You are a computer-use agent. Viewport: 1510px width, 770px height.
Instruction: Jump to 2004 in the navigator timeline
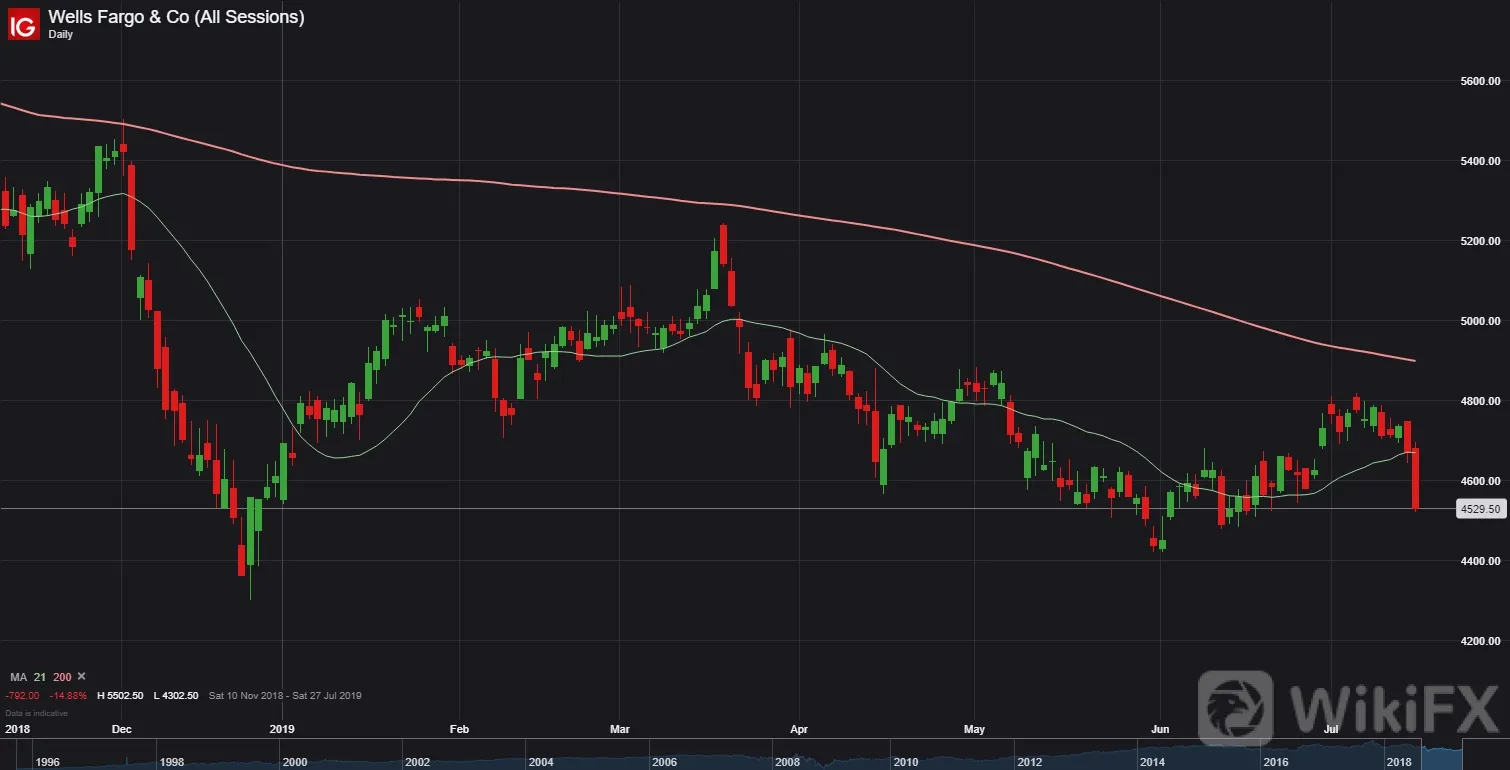click(x=541, y=762)
